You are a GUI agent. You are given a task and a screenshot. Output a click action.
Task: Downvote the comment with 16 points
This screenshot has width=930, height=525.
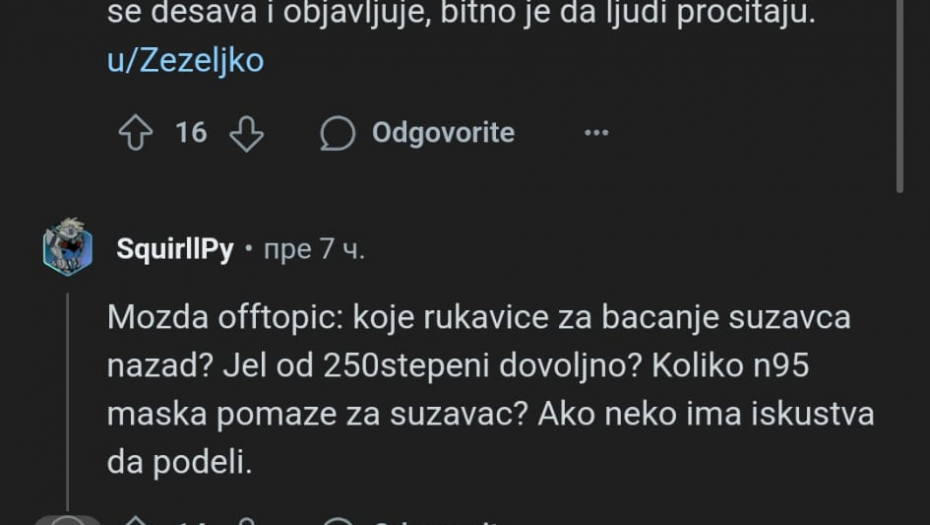tap(246, 133)
